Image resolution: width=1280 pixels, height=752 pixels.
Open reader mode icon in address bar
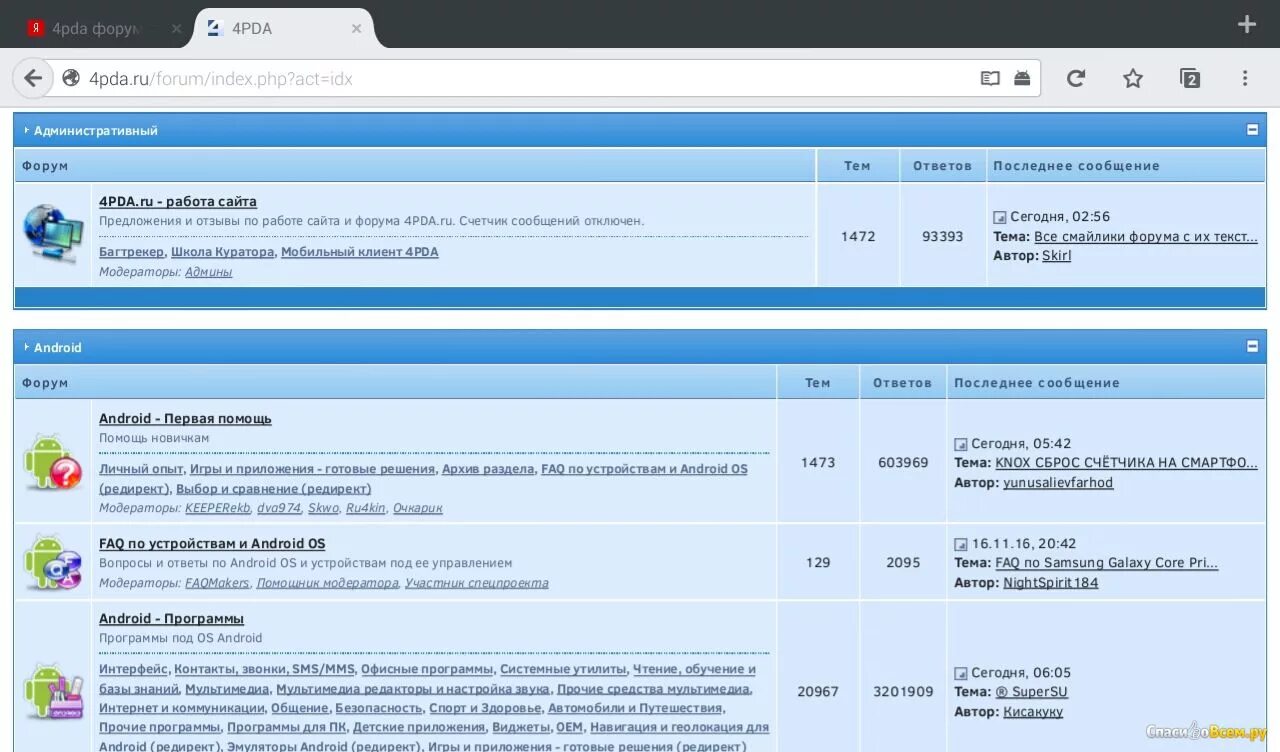pyautogui.click(x=990, y=78)
